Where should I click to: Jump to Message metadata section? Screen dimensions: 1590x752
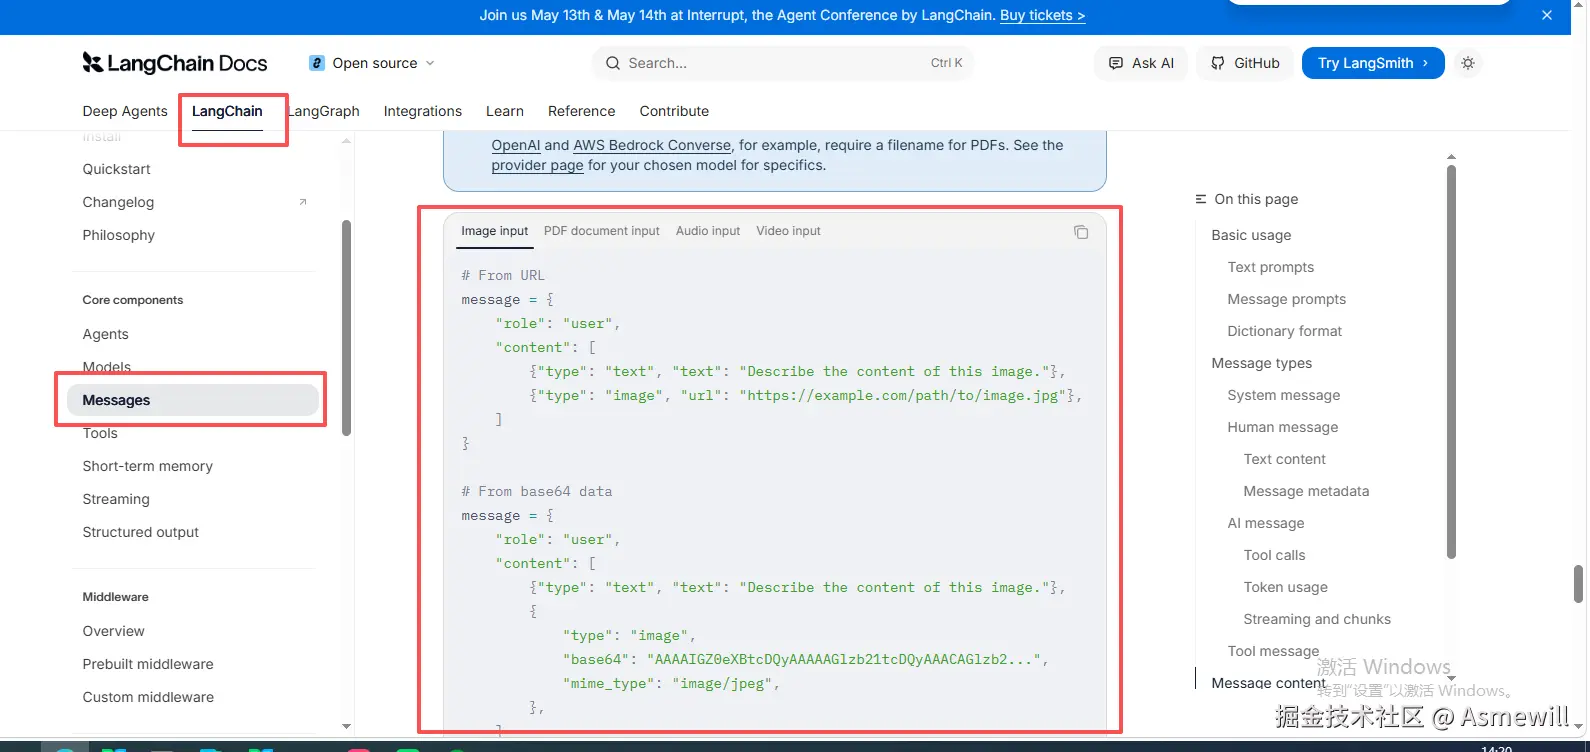click(1307, 491)
